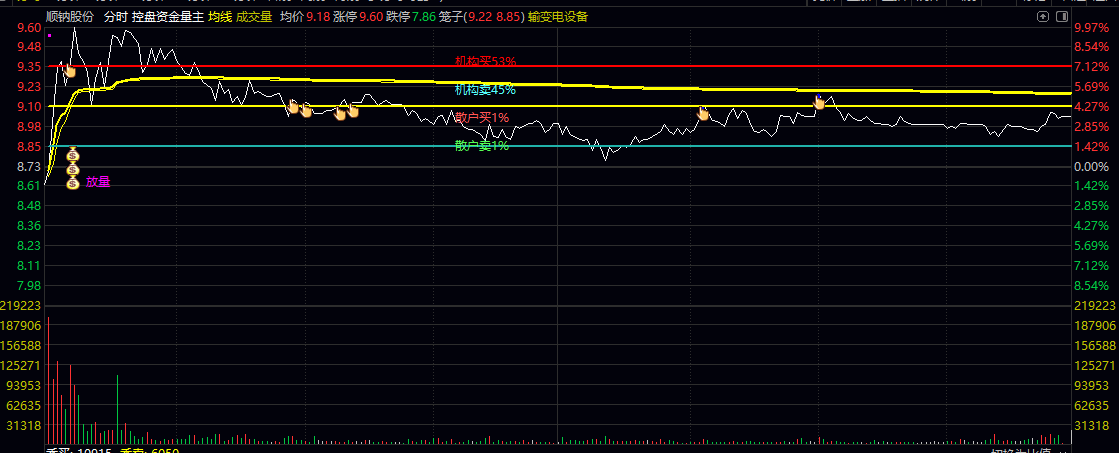Click the 顺钠股份 stock name
This screenshot has width=1119, height=453.
point(69,17)
